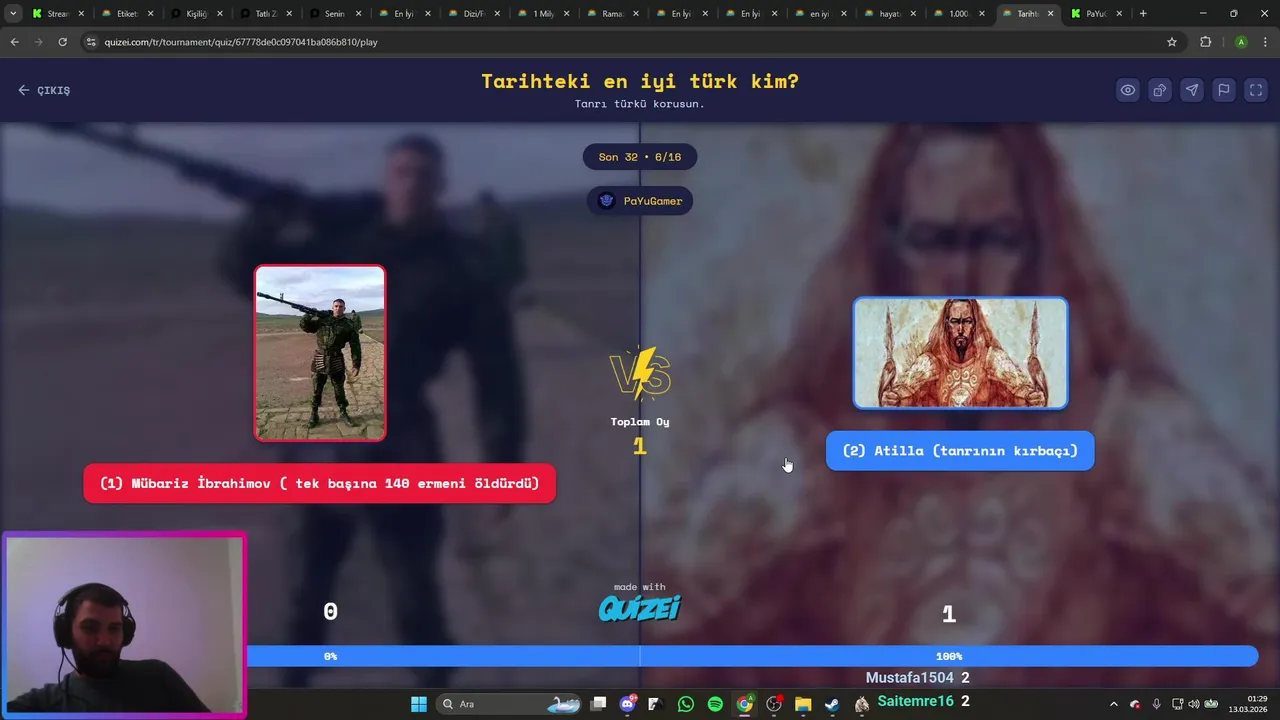The image size is (1280, 720).
Task: Close the Stream tab
Action: pos(81,14)
